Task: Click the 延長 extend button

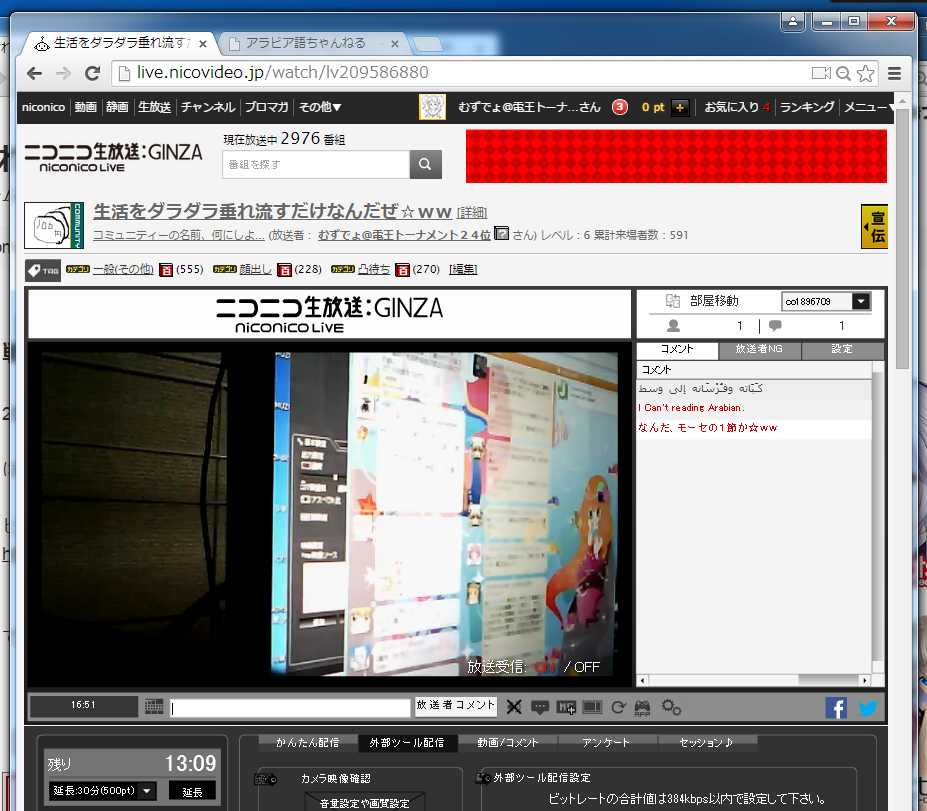Action: 192,791
